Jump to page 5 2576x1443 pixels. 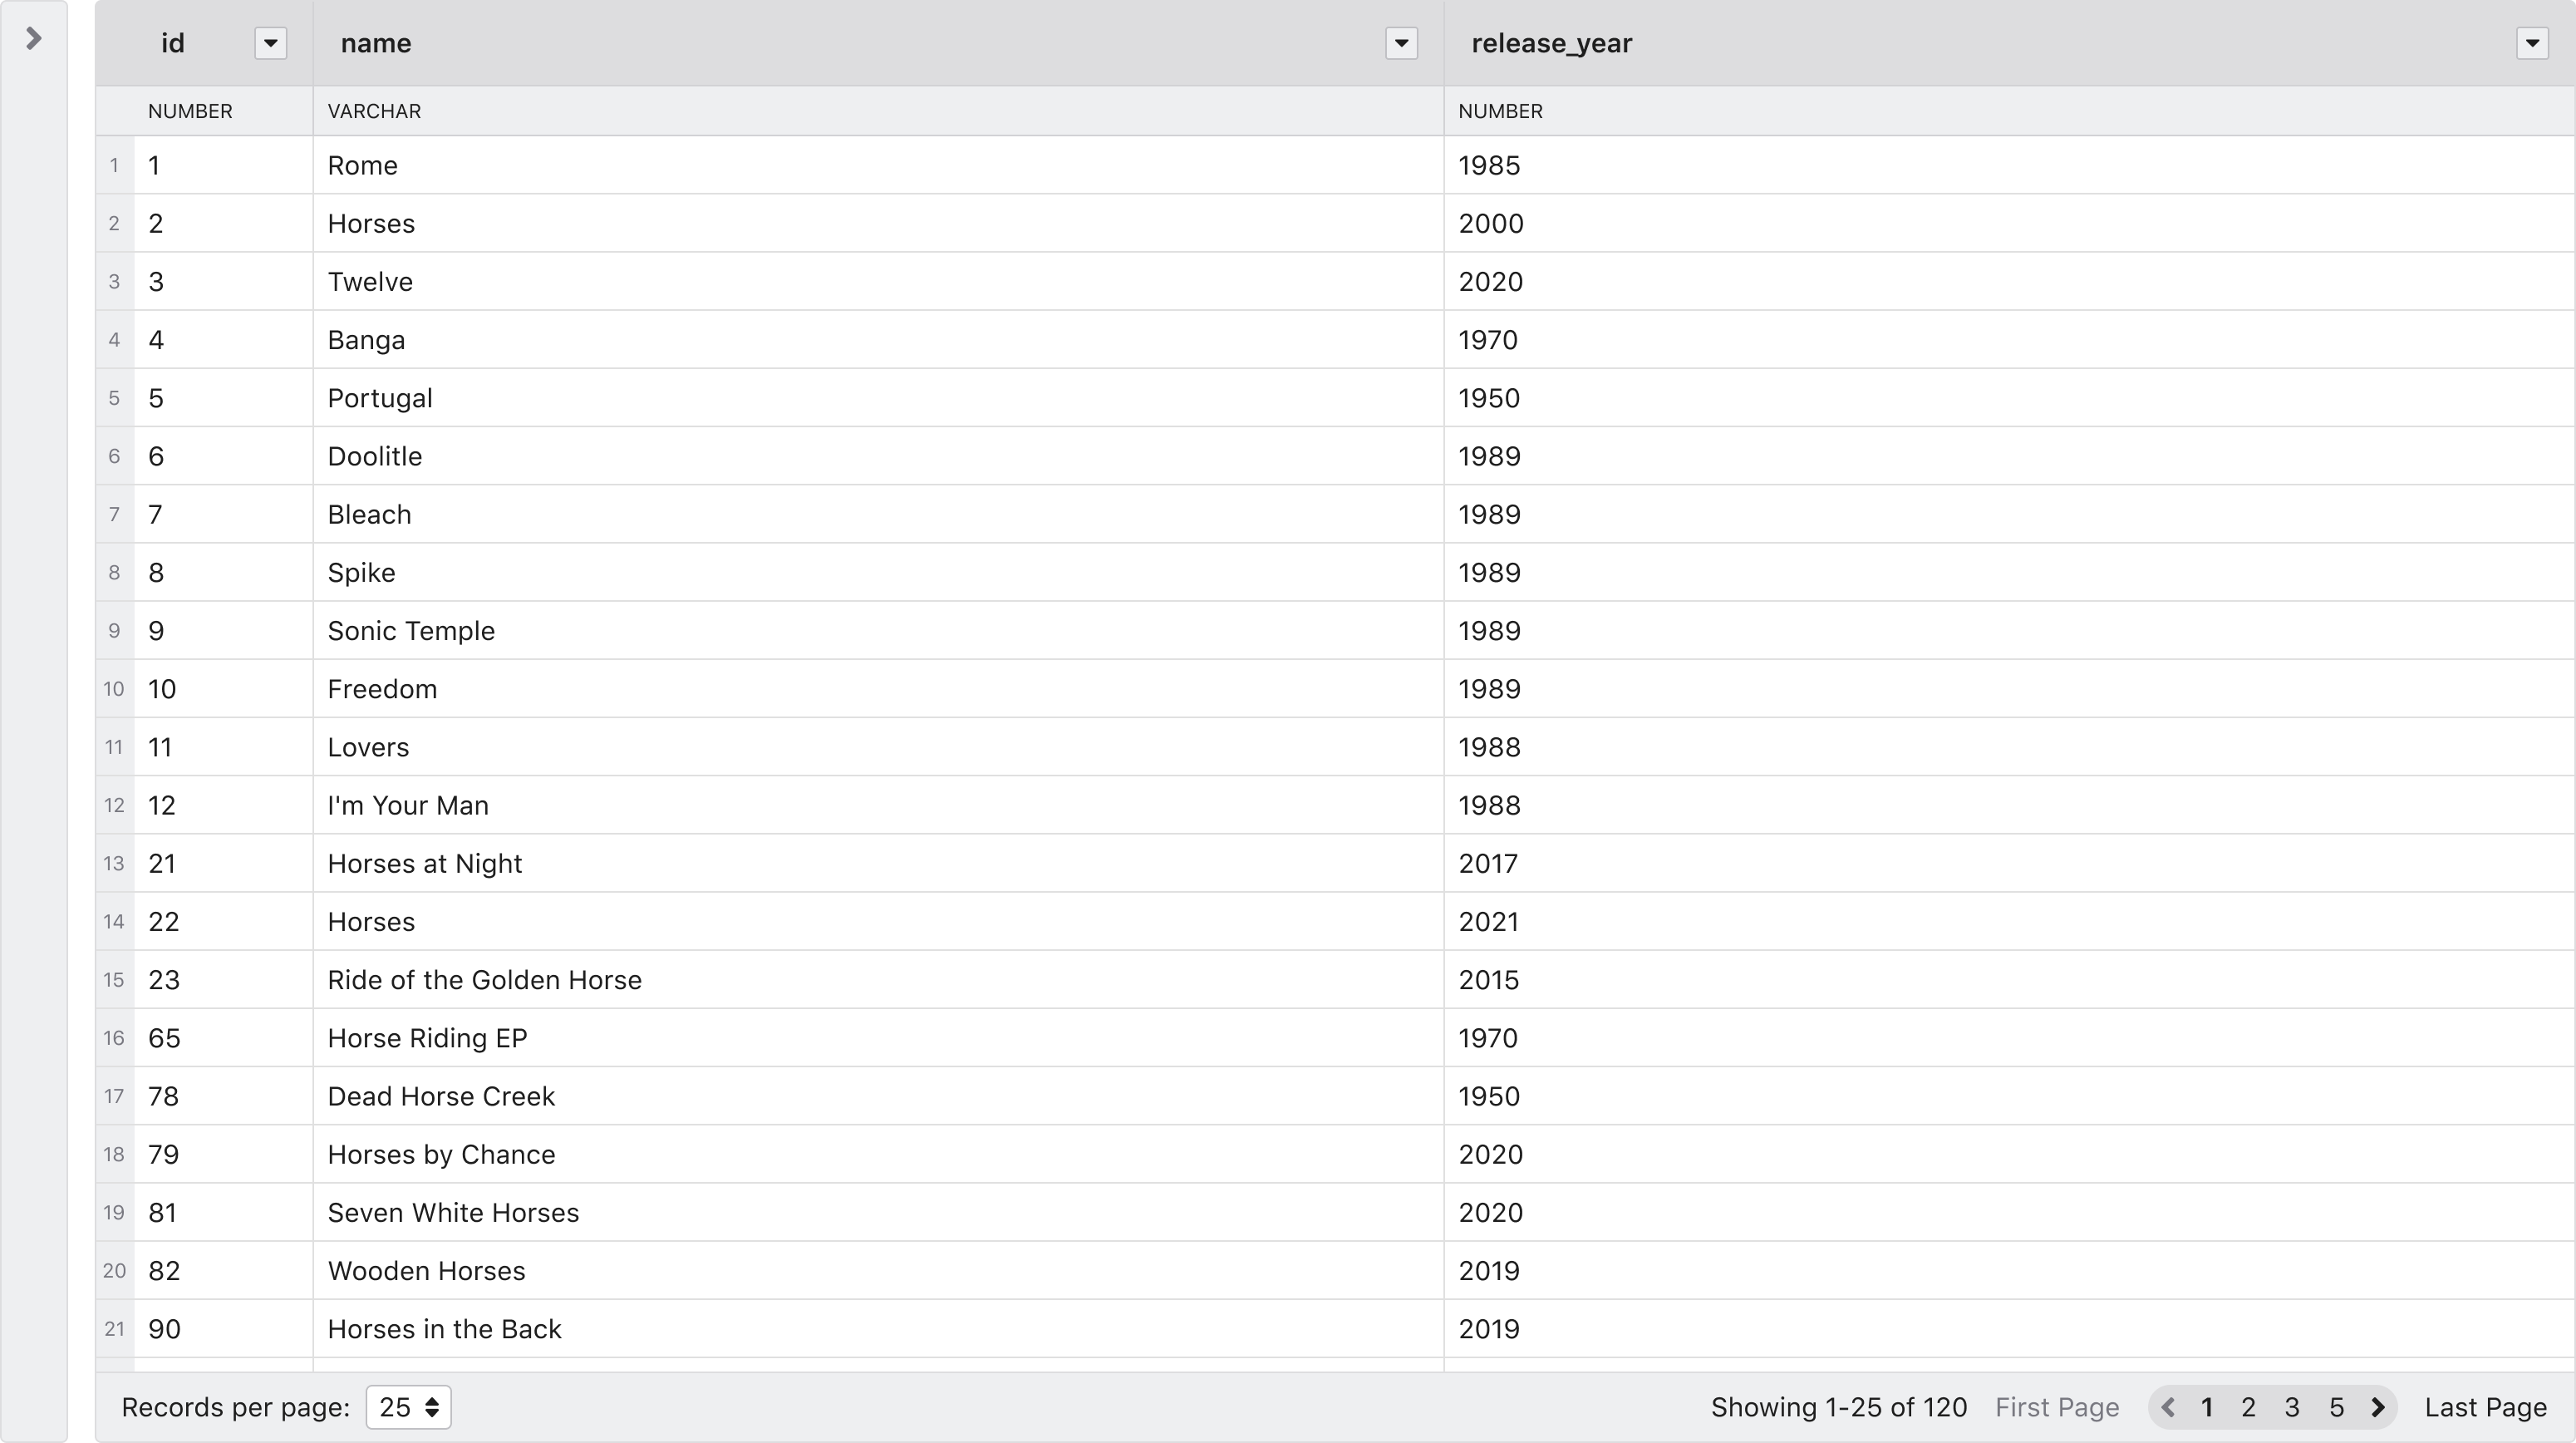[x=2336, y=1407]
